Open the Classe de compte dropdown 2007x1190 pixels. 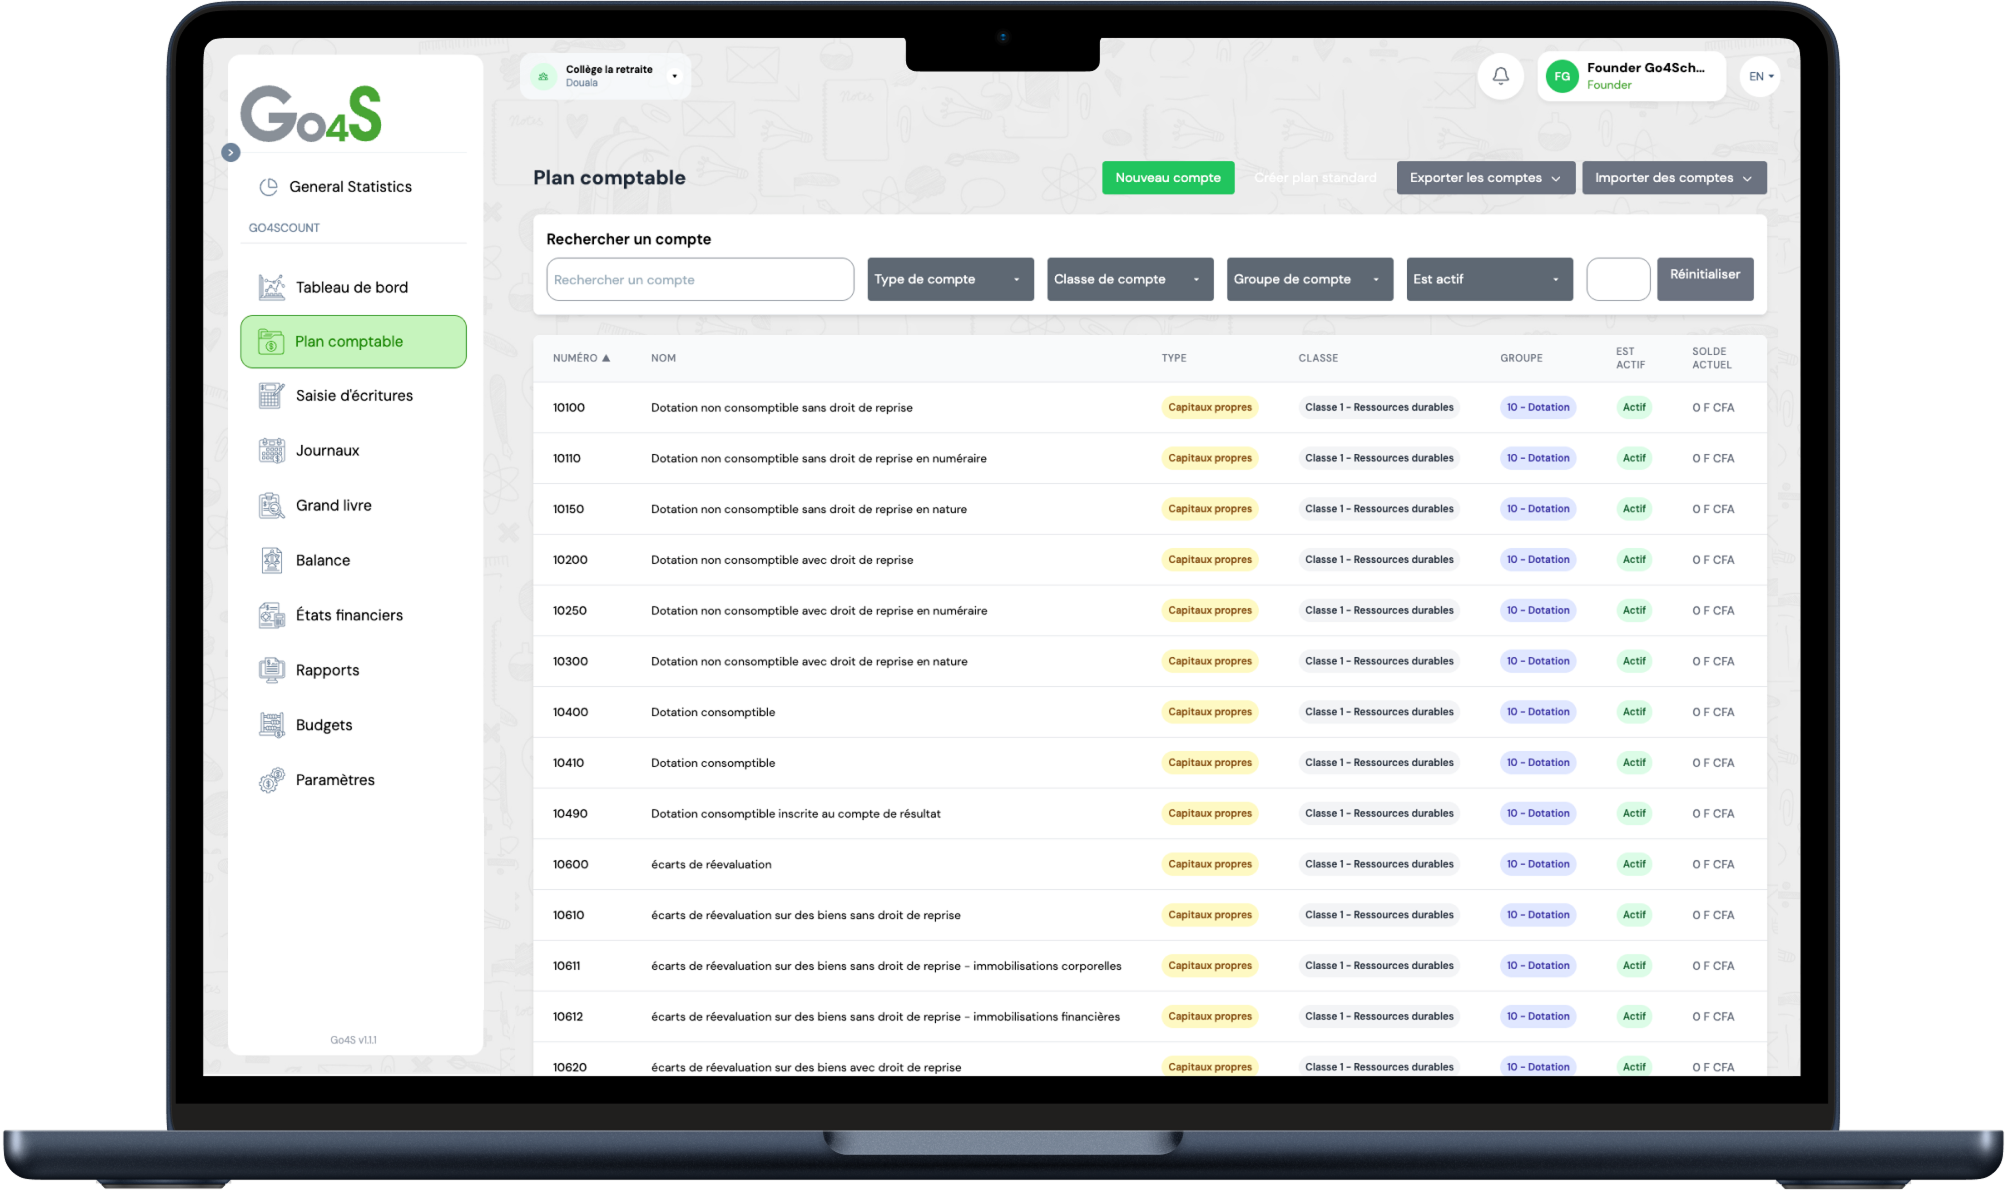click(1129, 279)
